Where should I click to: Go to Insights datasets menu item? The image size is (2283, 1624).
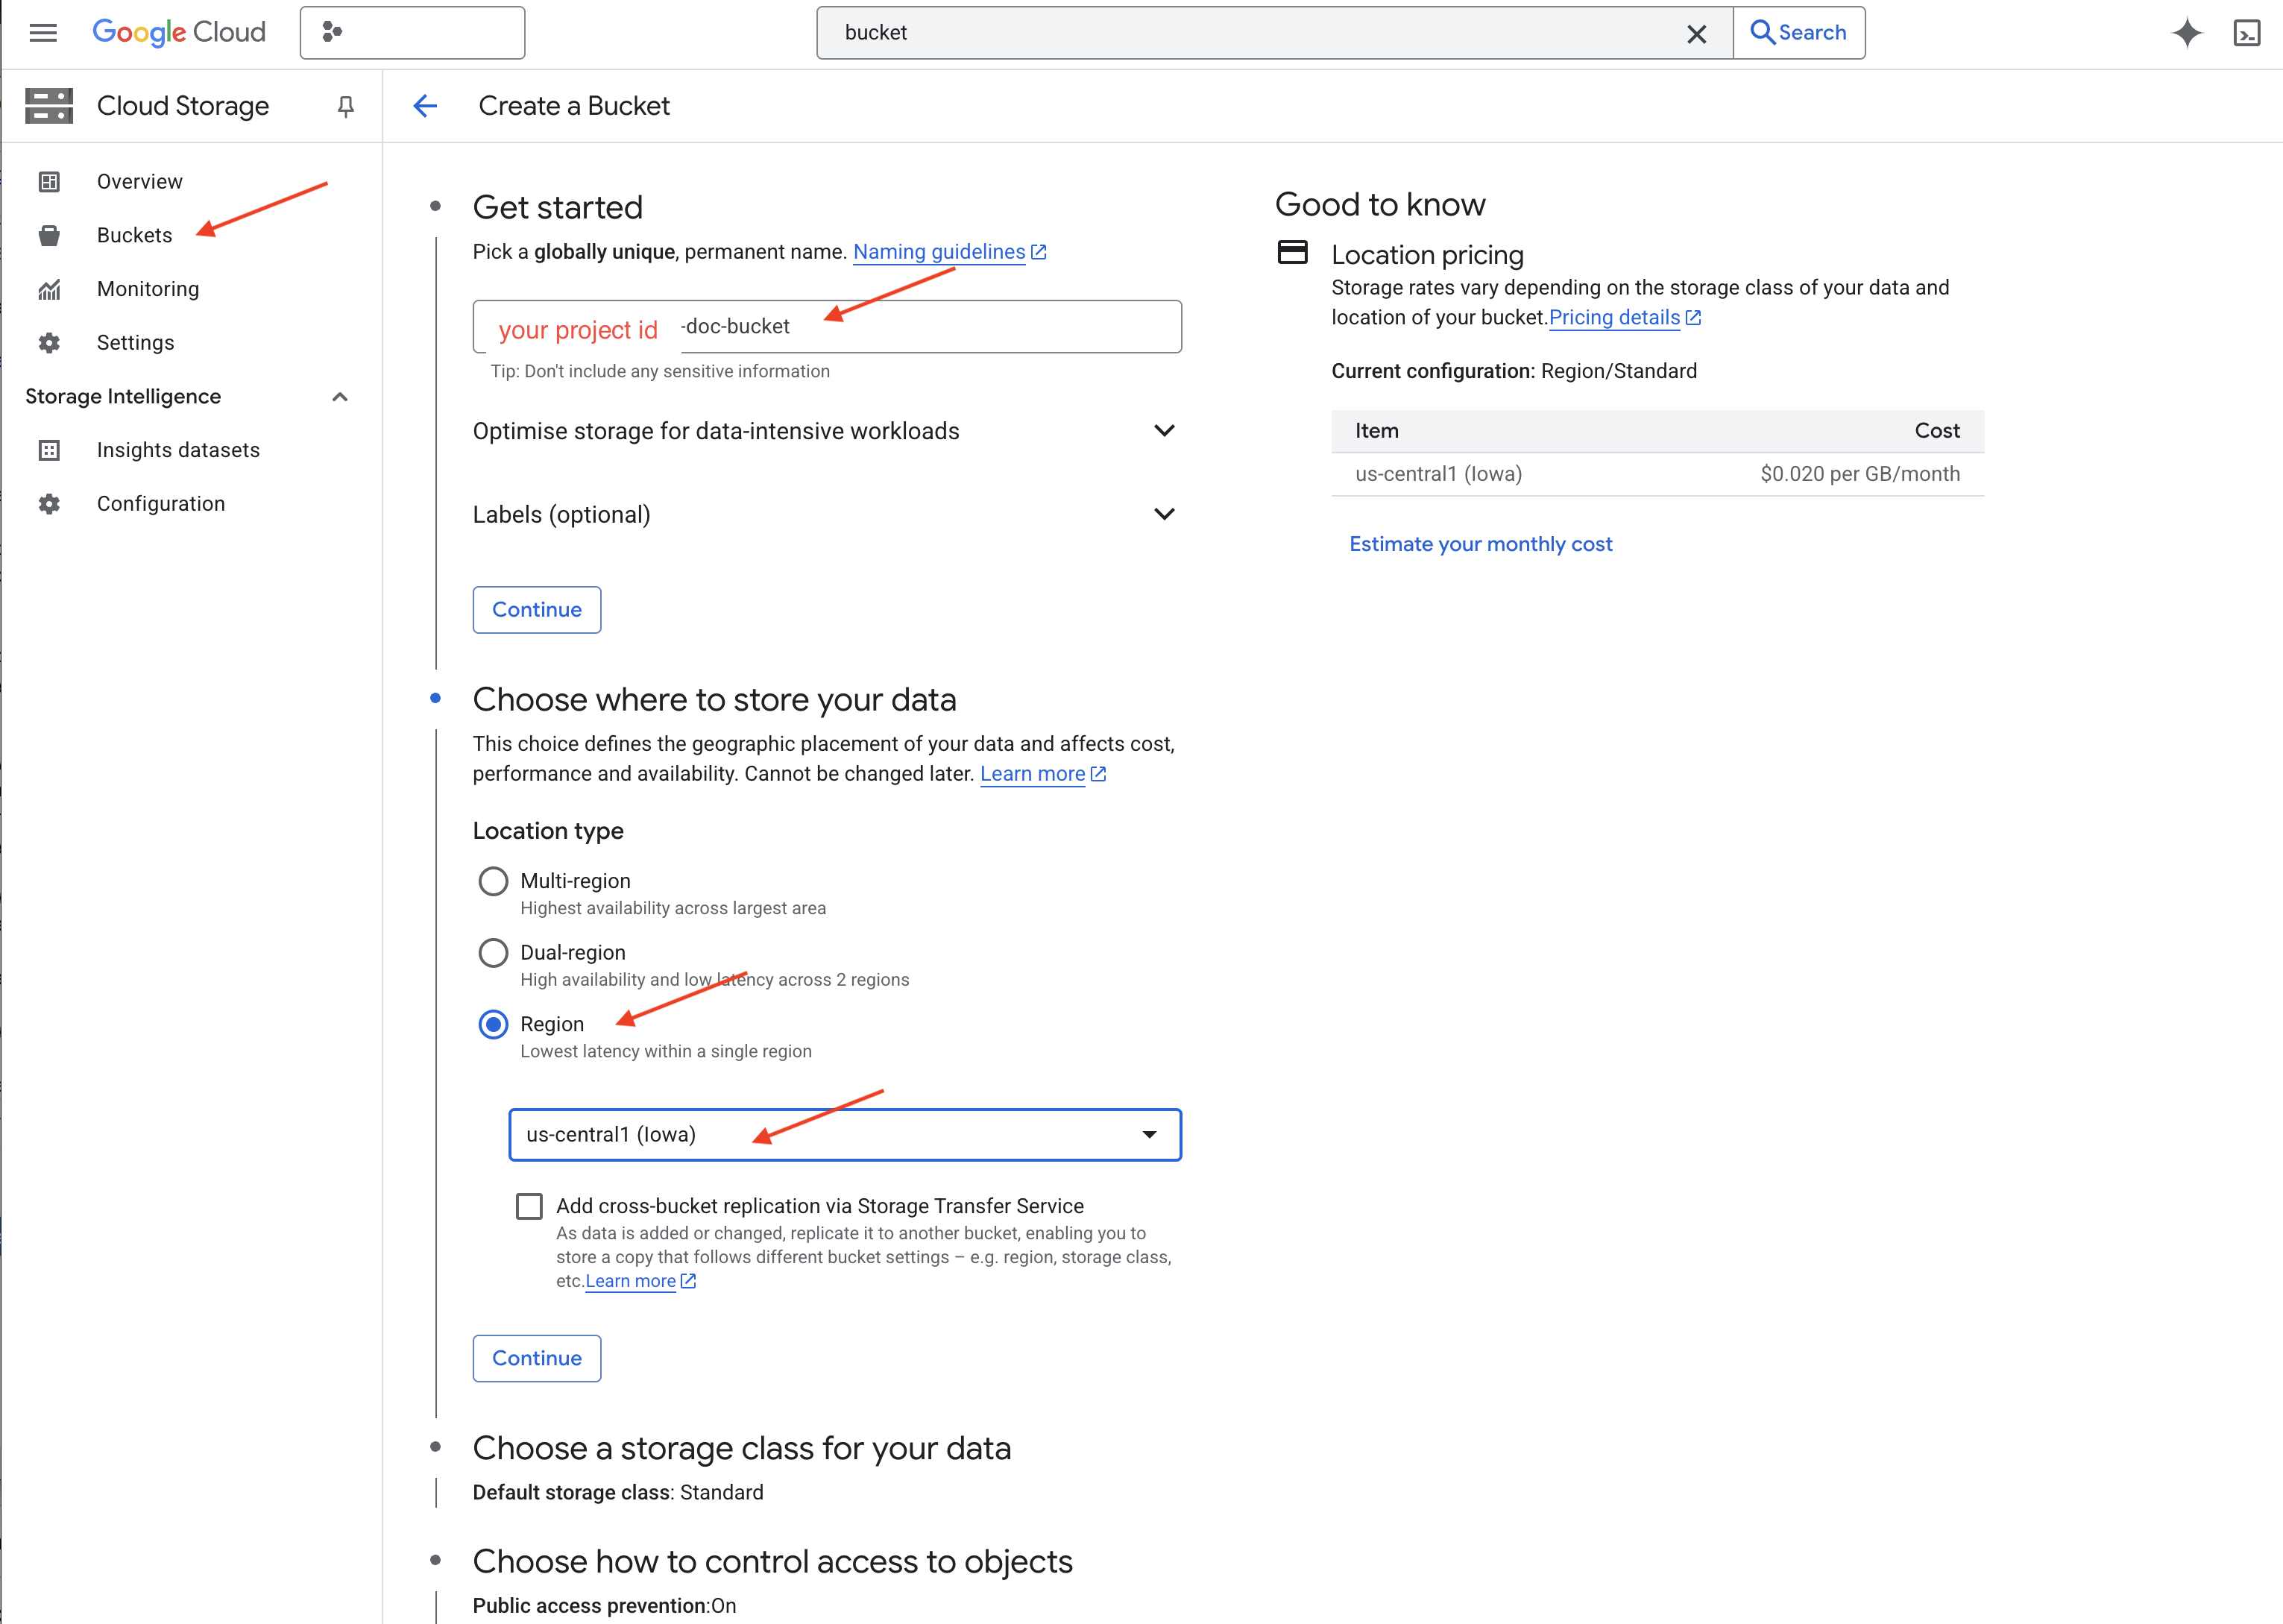(x=178, y=450)
